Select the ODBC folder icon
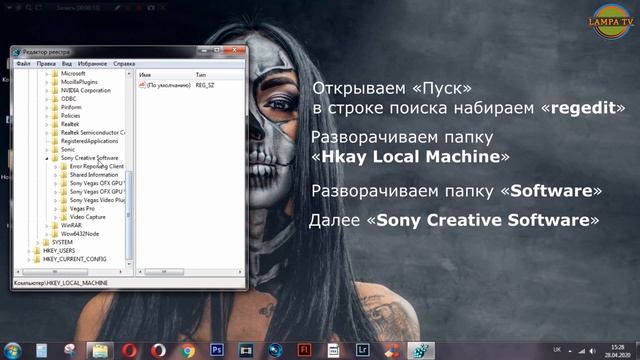640x360 pixels. (x=55, y=99)
